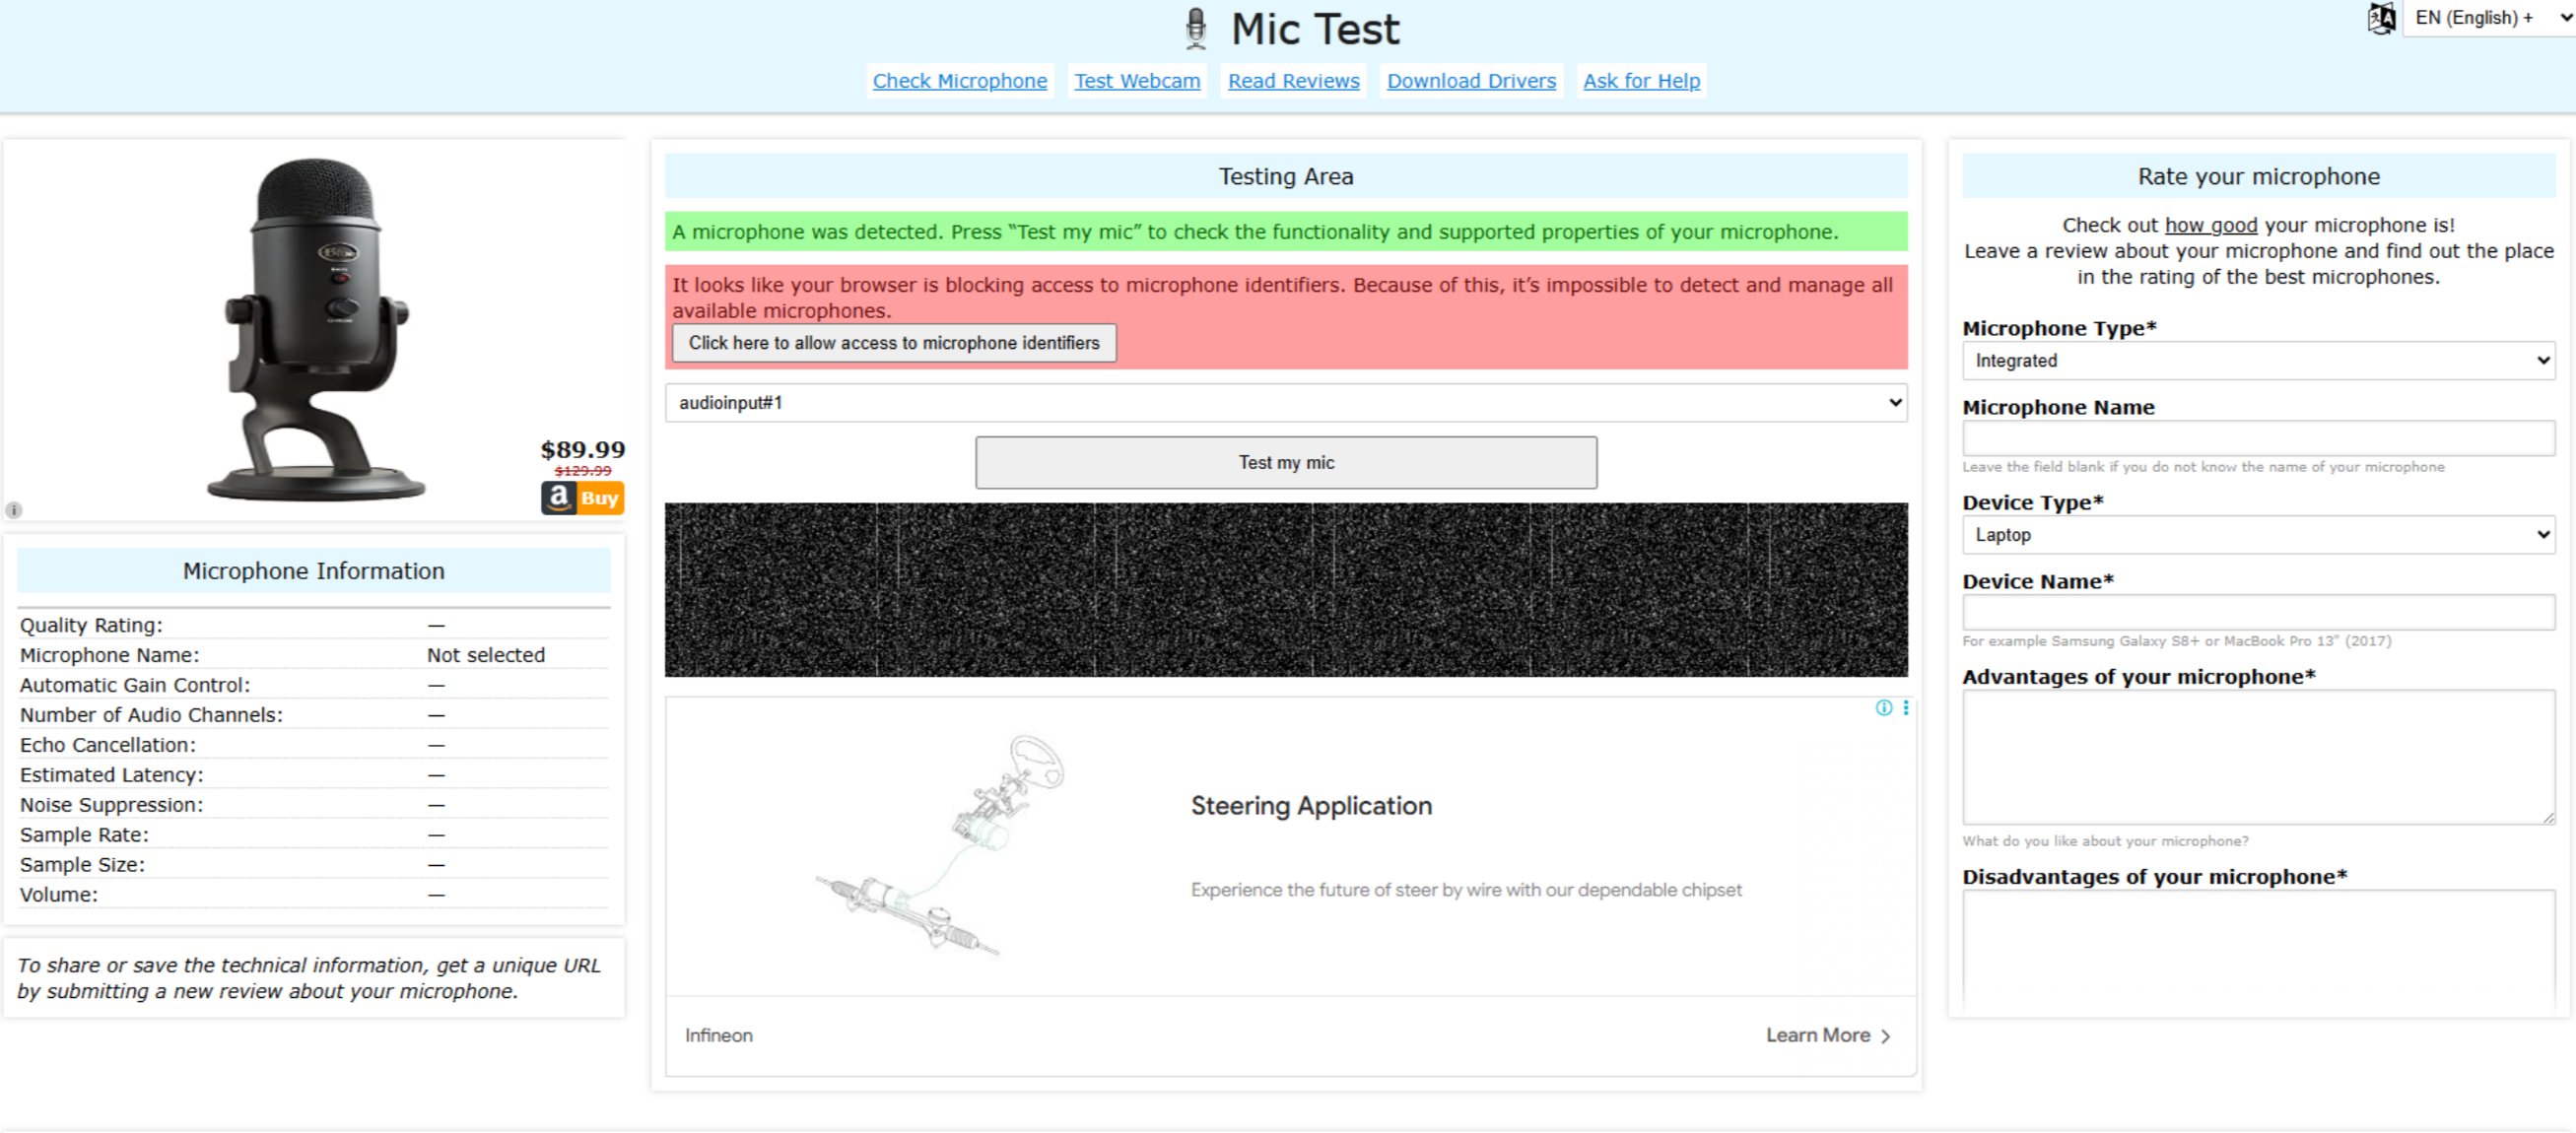Open the audioinput#1 device dropdown
The width and height of the screenshot is (2576, 1133).
click(1286, 402)
